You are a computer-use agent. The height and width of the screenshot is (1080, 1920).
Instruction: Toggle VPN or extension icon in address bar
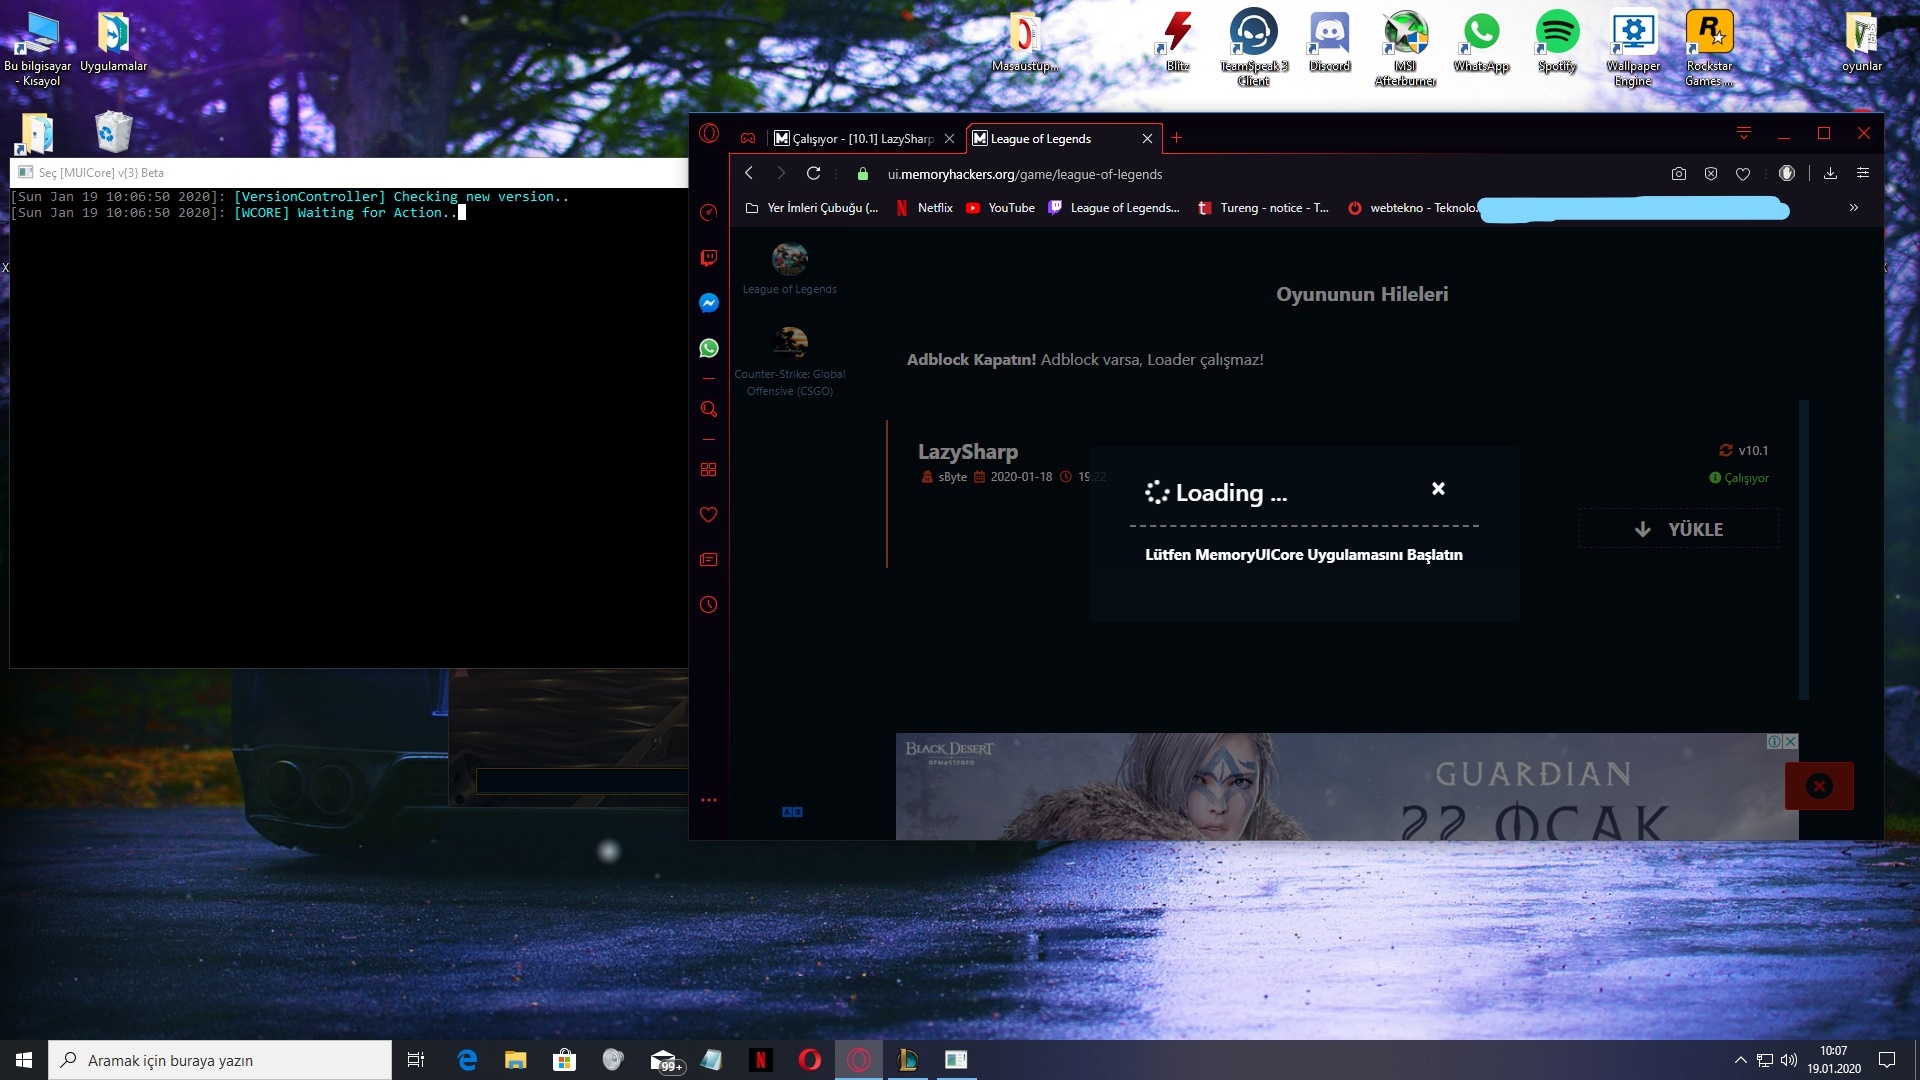(x=1787, y=173)
